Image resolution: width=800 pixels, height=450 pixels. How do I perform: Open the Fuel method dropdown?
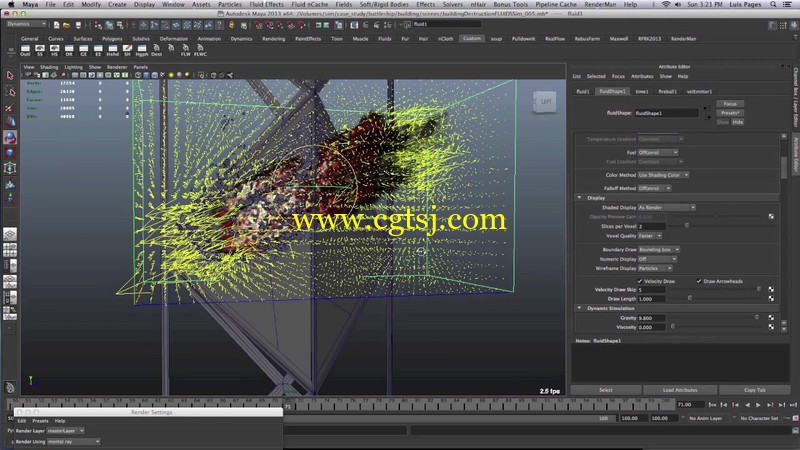click(658, 153)
